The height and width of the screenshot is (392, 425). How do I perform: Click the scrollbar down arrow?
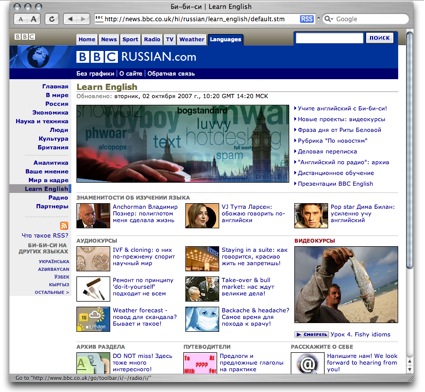click(x=410, y=370)
